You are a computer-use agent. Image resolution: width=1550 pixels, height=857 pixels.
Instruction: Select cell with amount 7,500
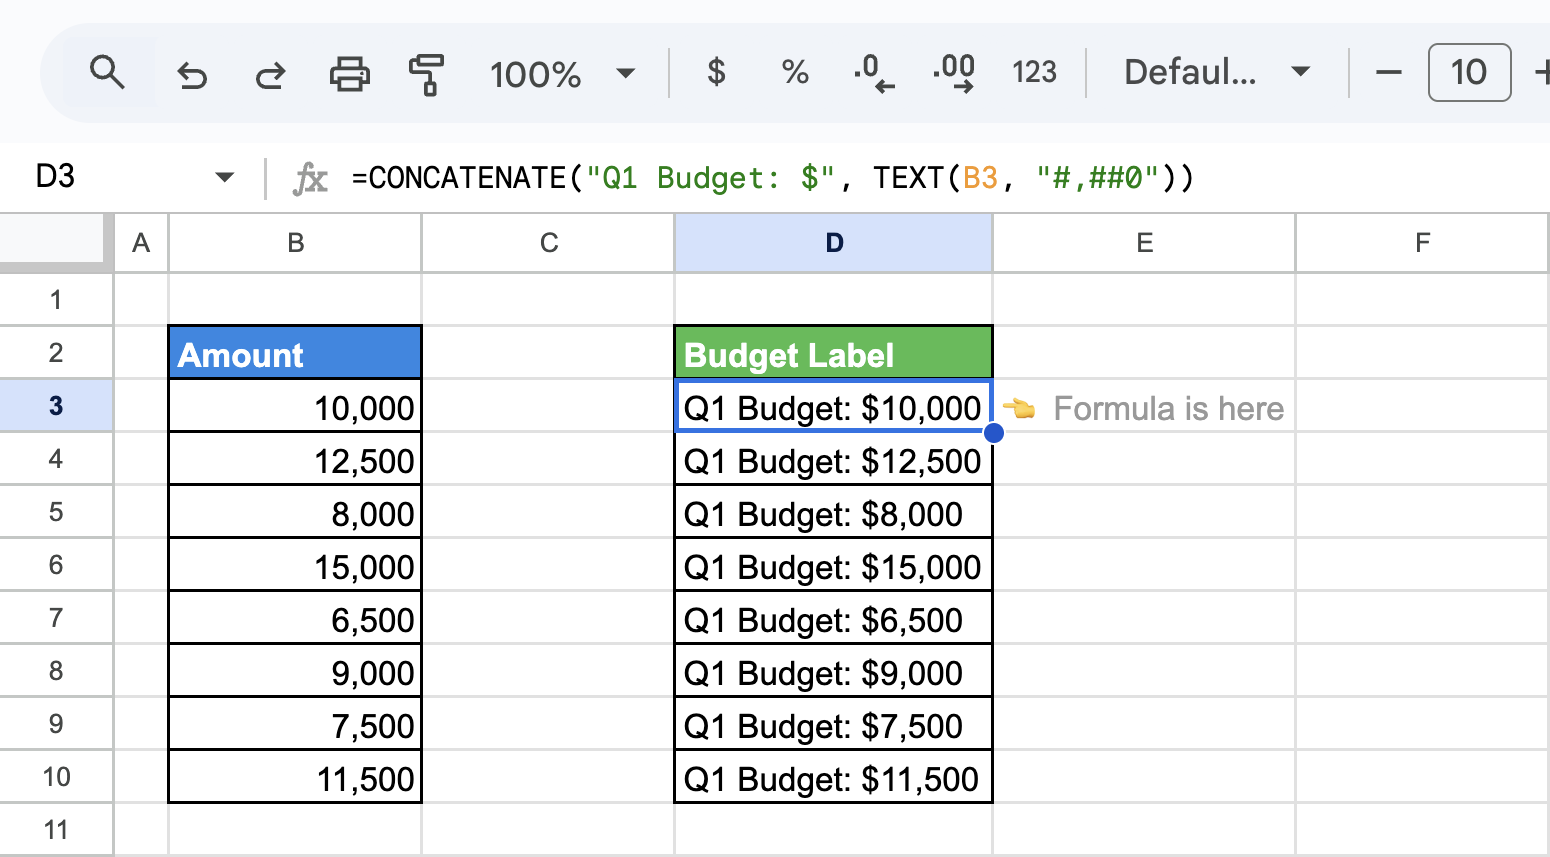tap(295, 723)
